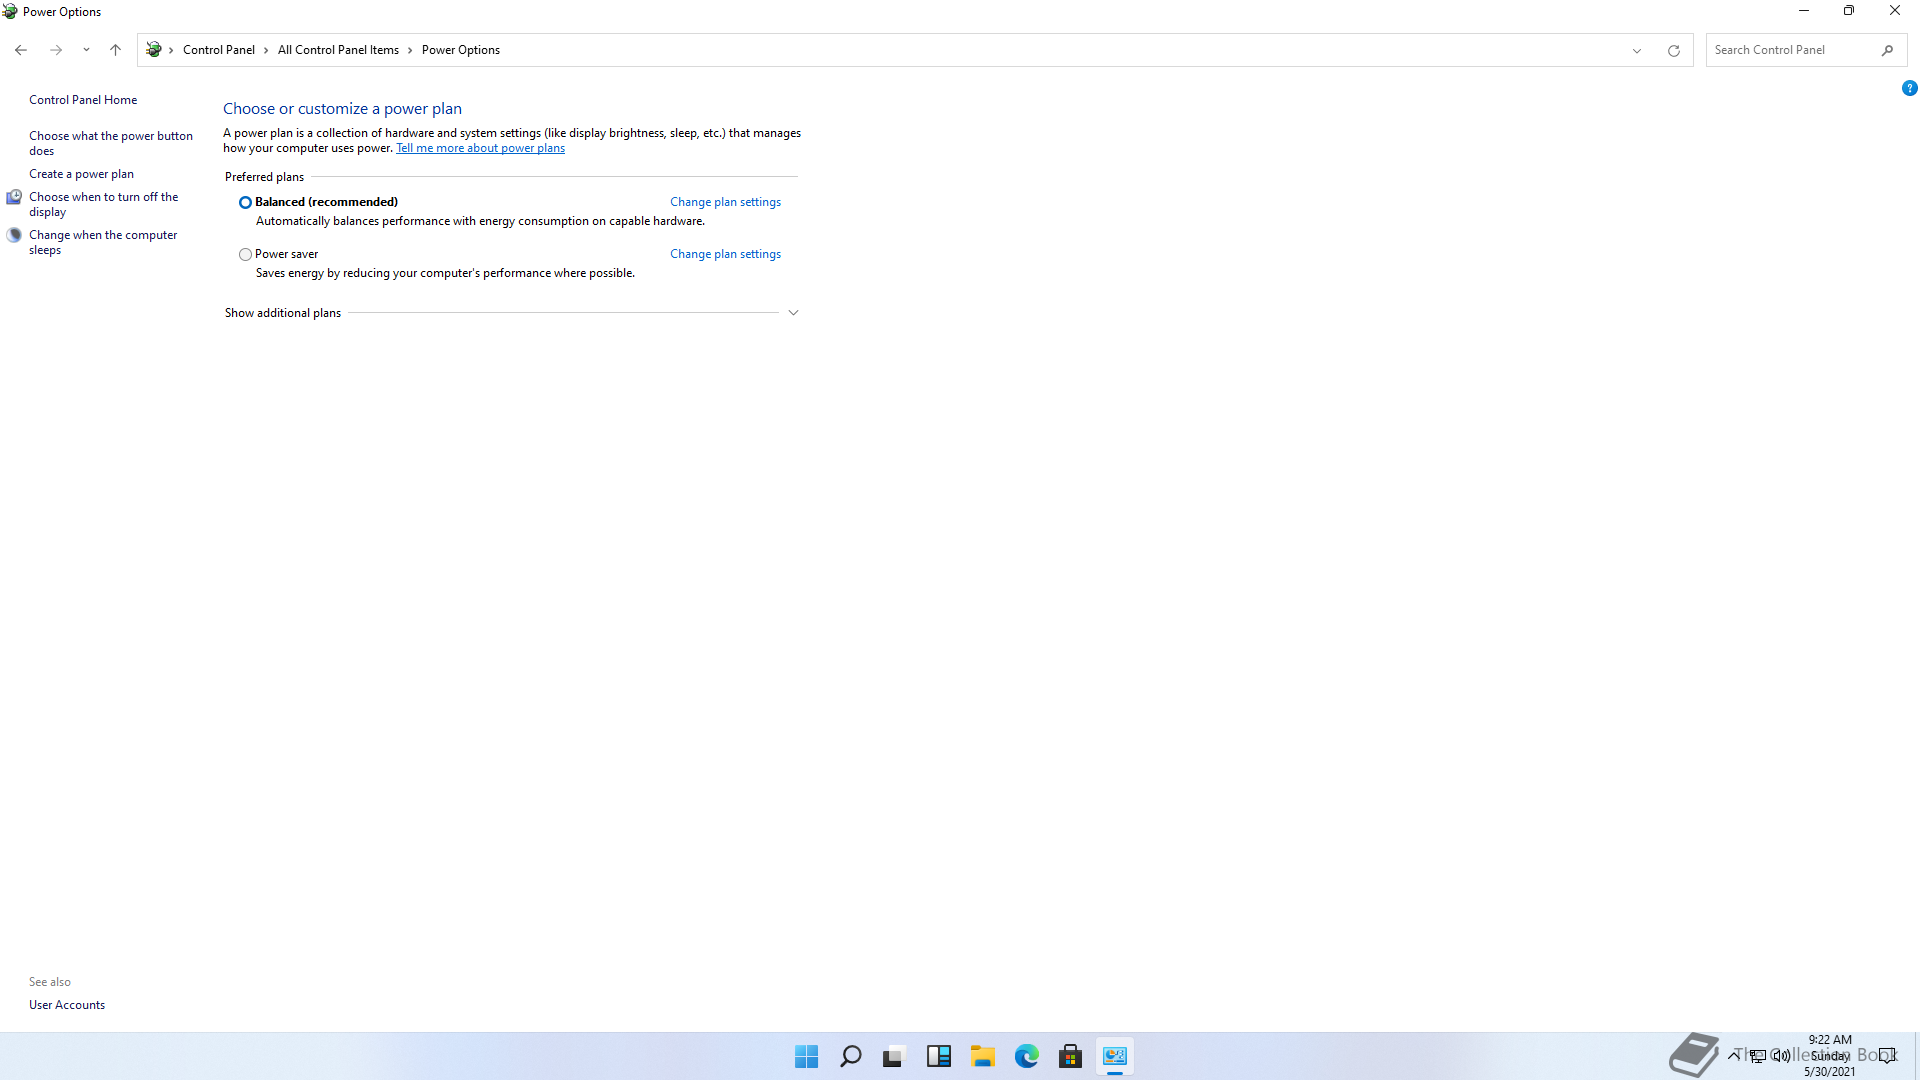The image size is (1920, 1080).
Task: Click the sleep moon icon in sidebar
Action: [14, 235]
